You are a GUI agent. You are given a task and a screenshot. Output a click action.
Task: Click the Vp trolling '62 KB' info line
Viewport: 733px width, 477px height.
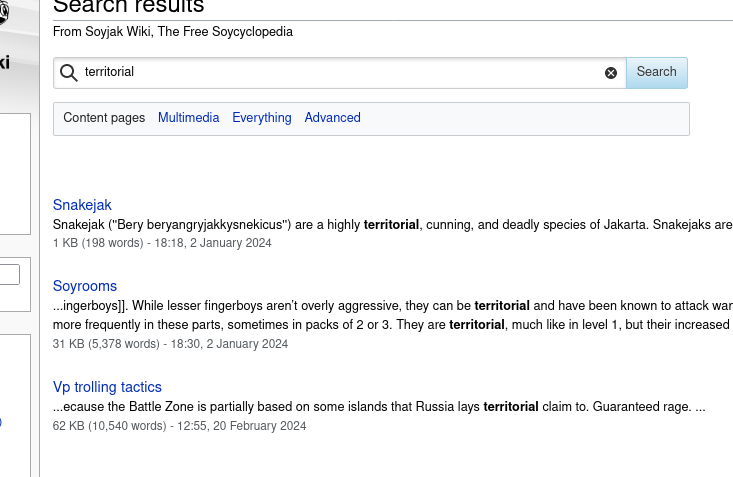click(179, 426)
